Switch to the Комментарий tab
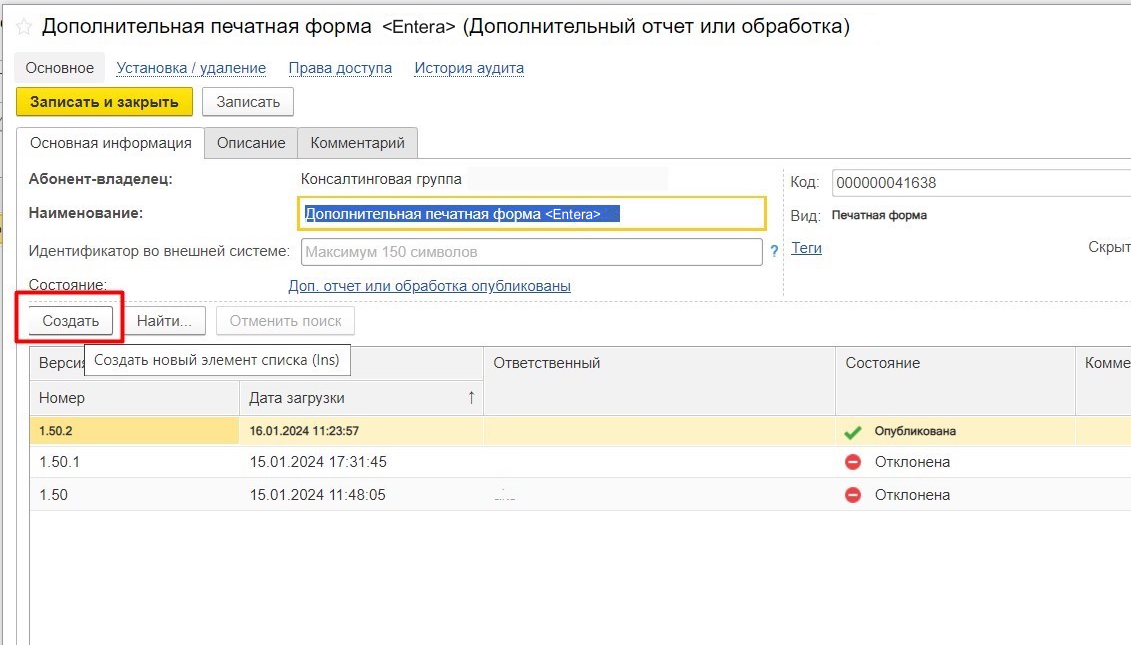The image size is (1131, 645). [358, 143]
